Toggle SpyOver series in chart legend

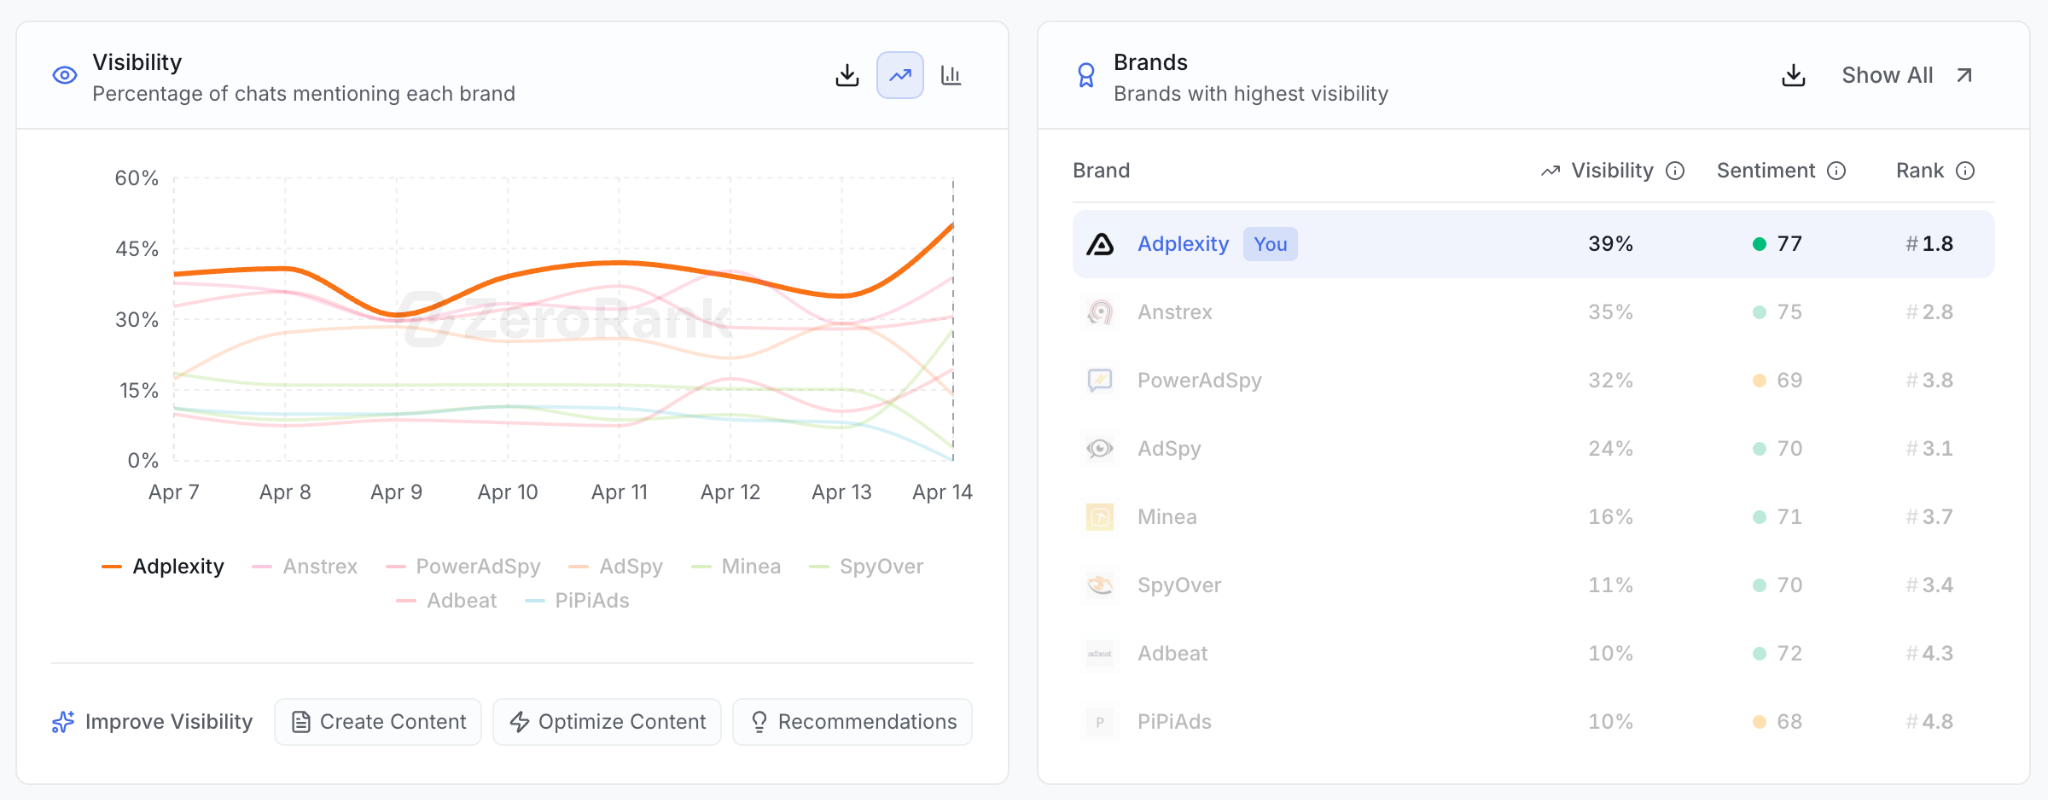coord(866,566)
